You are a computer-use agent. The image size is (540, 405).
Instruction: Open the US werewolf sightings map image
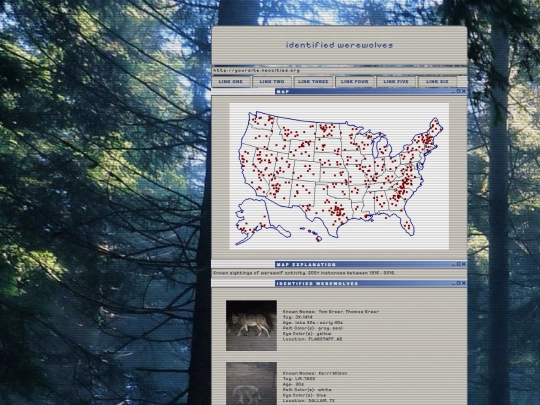point(339,176)
